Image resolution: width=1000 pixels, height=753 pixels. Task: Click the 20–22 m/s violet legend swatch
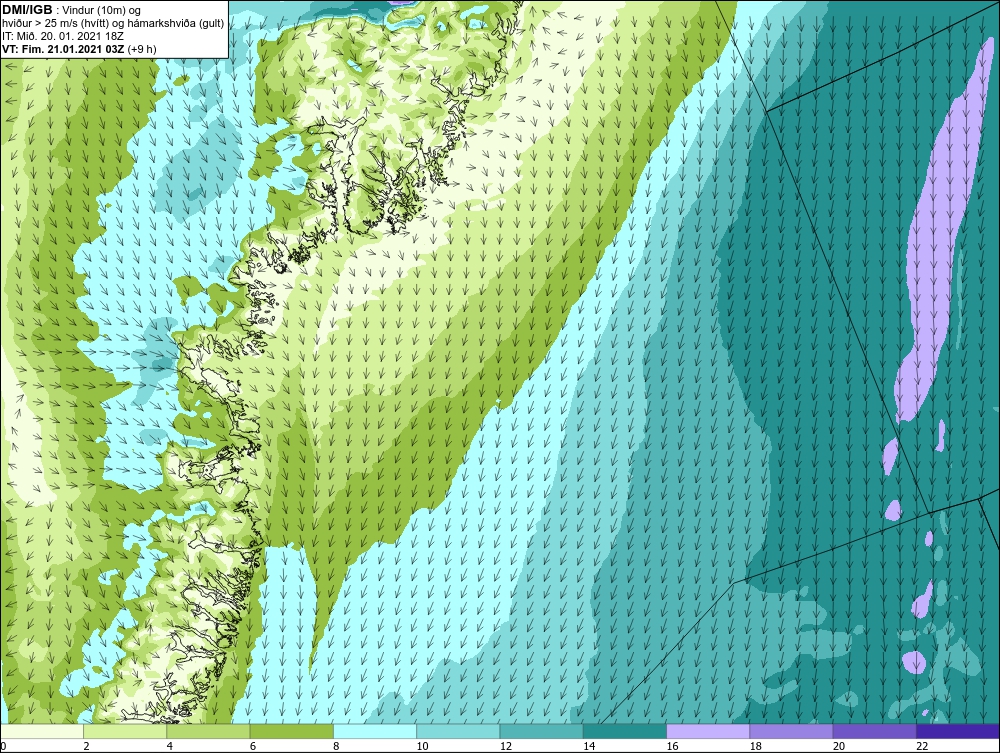click(874, 731)
